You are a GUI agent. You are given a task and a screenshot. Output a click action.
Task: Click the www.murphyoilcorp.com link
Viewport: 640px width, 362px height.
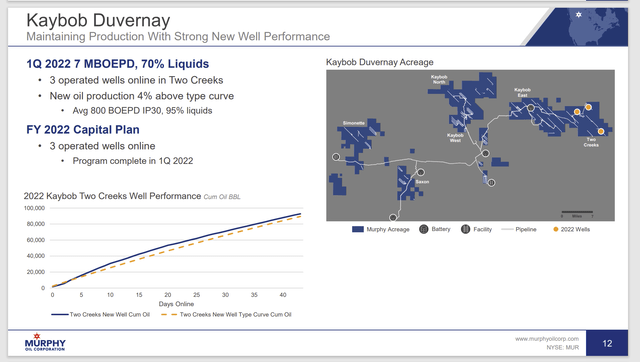pyautogui.click(x=547, y=339)
